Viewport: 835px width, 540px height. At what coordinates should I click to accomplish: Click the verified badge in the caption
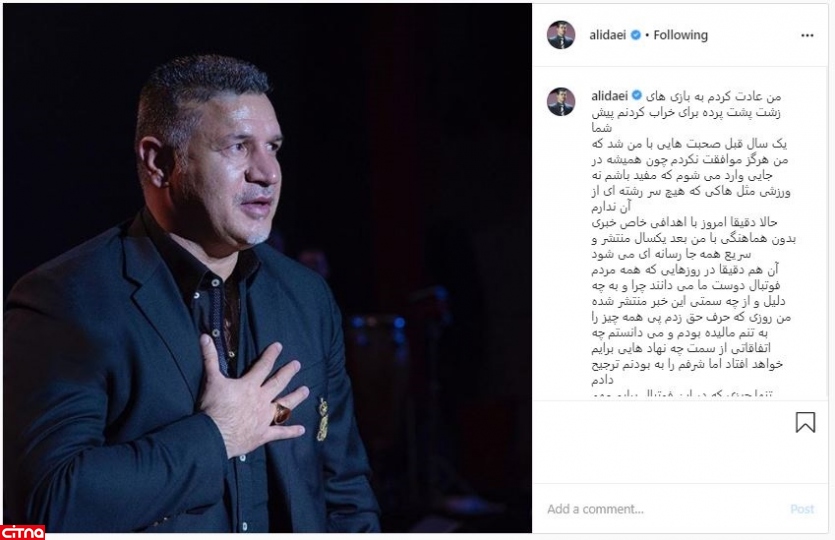[x=636, y=96]
